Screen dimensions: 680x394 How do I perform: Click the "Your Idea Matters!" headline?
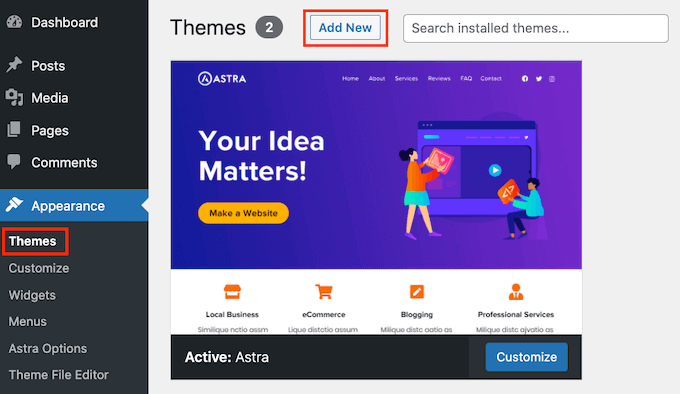coord(262,156)
